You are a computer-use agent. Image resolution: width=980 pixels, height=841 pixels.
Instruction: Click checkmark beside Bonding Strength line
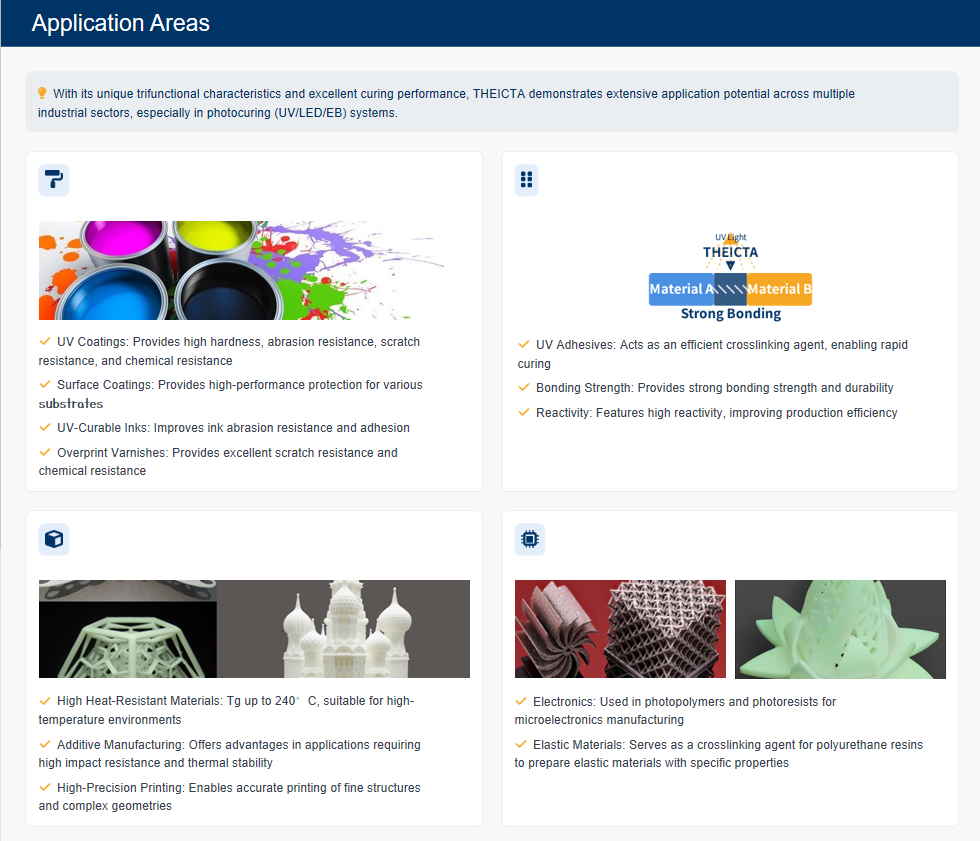524,387
